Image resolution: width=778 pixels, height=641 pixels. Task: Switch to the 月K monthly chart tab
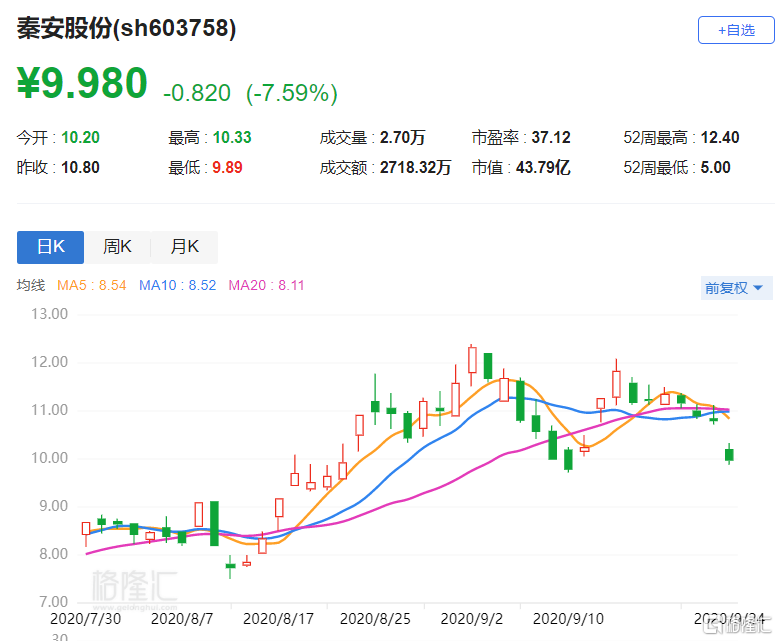pyautogui.click(x=184, y=247)
